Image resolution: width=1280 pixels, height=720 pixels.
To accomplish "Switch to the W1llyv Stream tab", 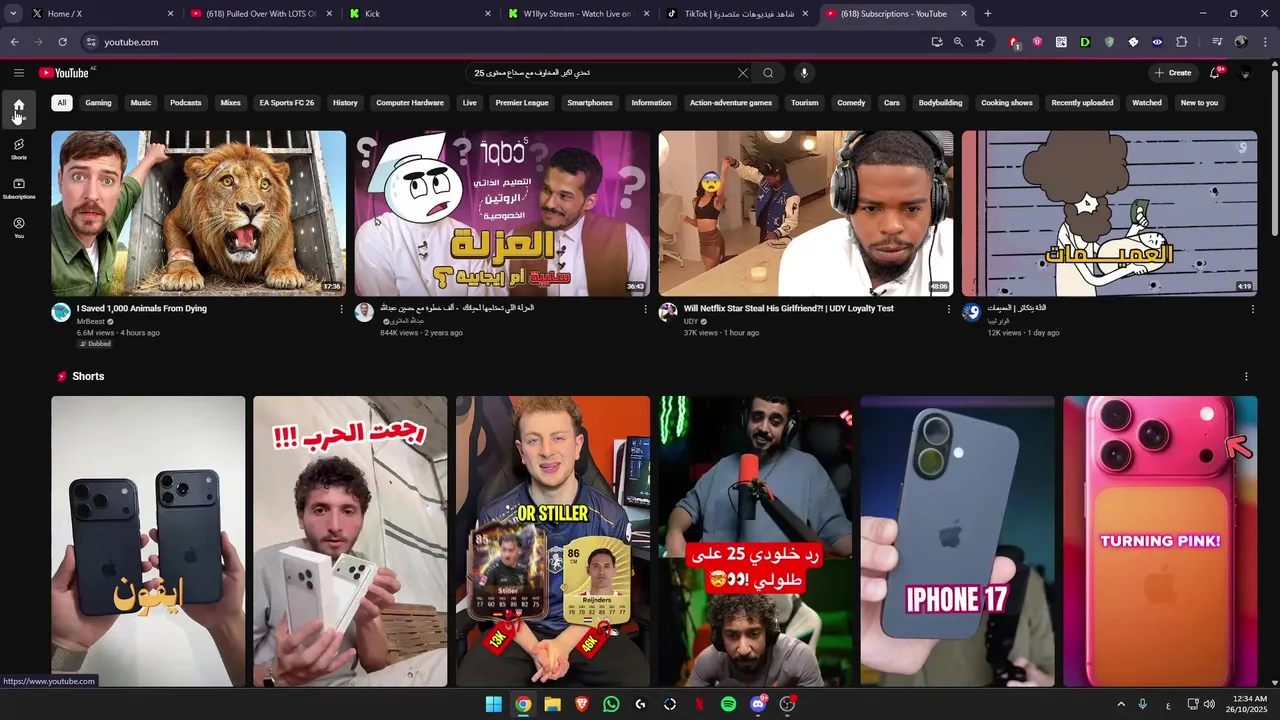I will point(578,14).
